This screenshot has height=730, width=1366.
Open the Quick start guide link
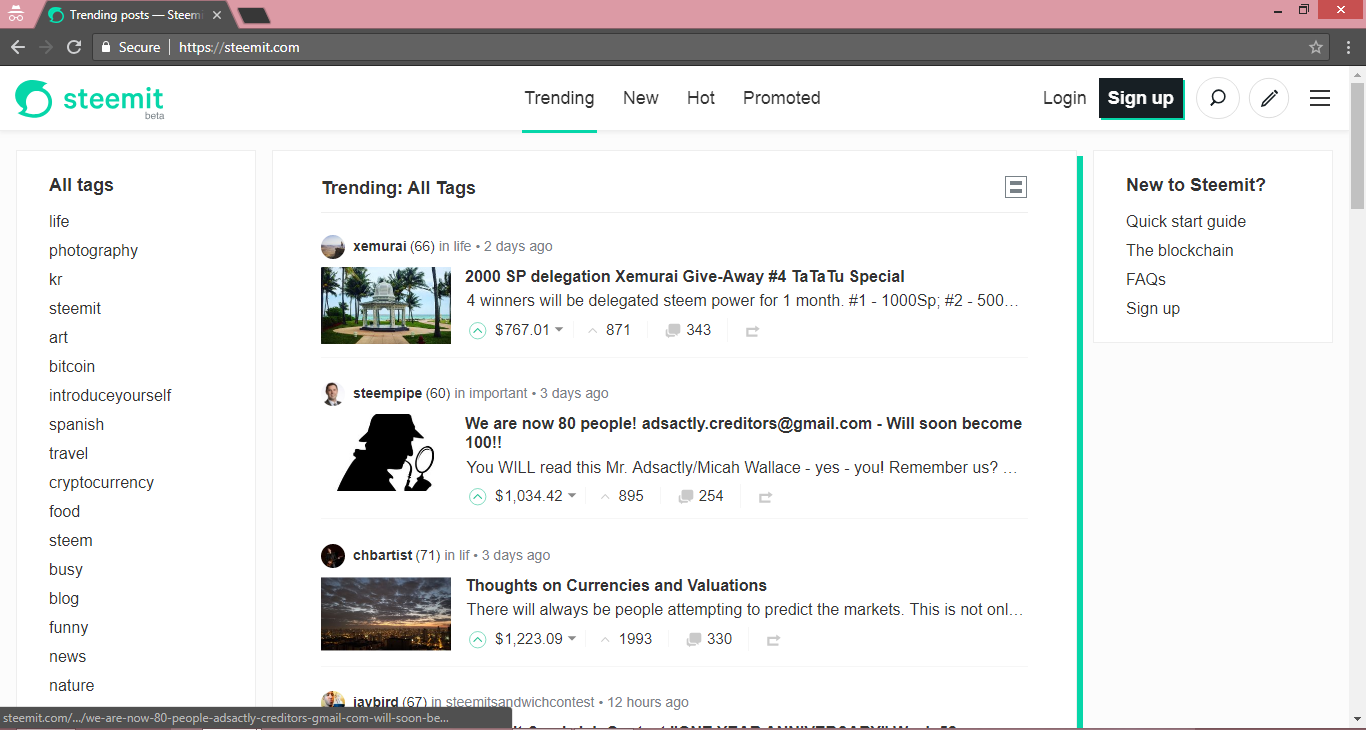[x=1186, y=221]
